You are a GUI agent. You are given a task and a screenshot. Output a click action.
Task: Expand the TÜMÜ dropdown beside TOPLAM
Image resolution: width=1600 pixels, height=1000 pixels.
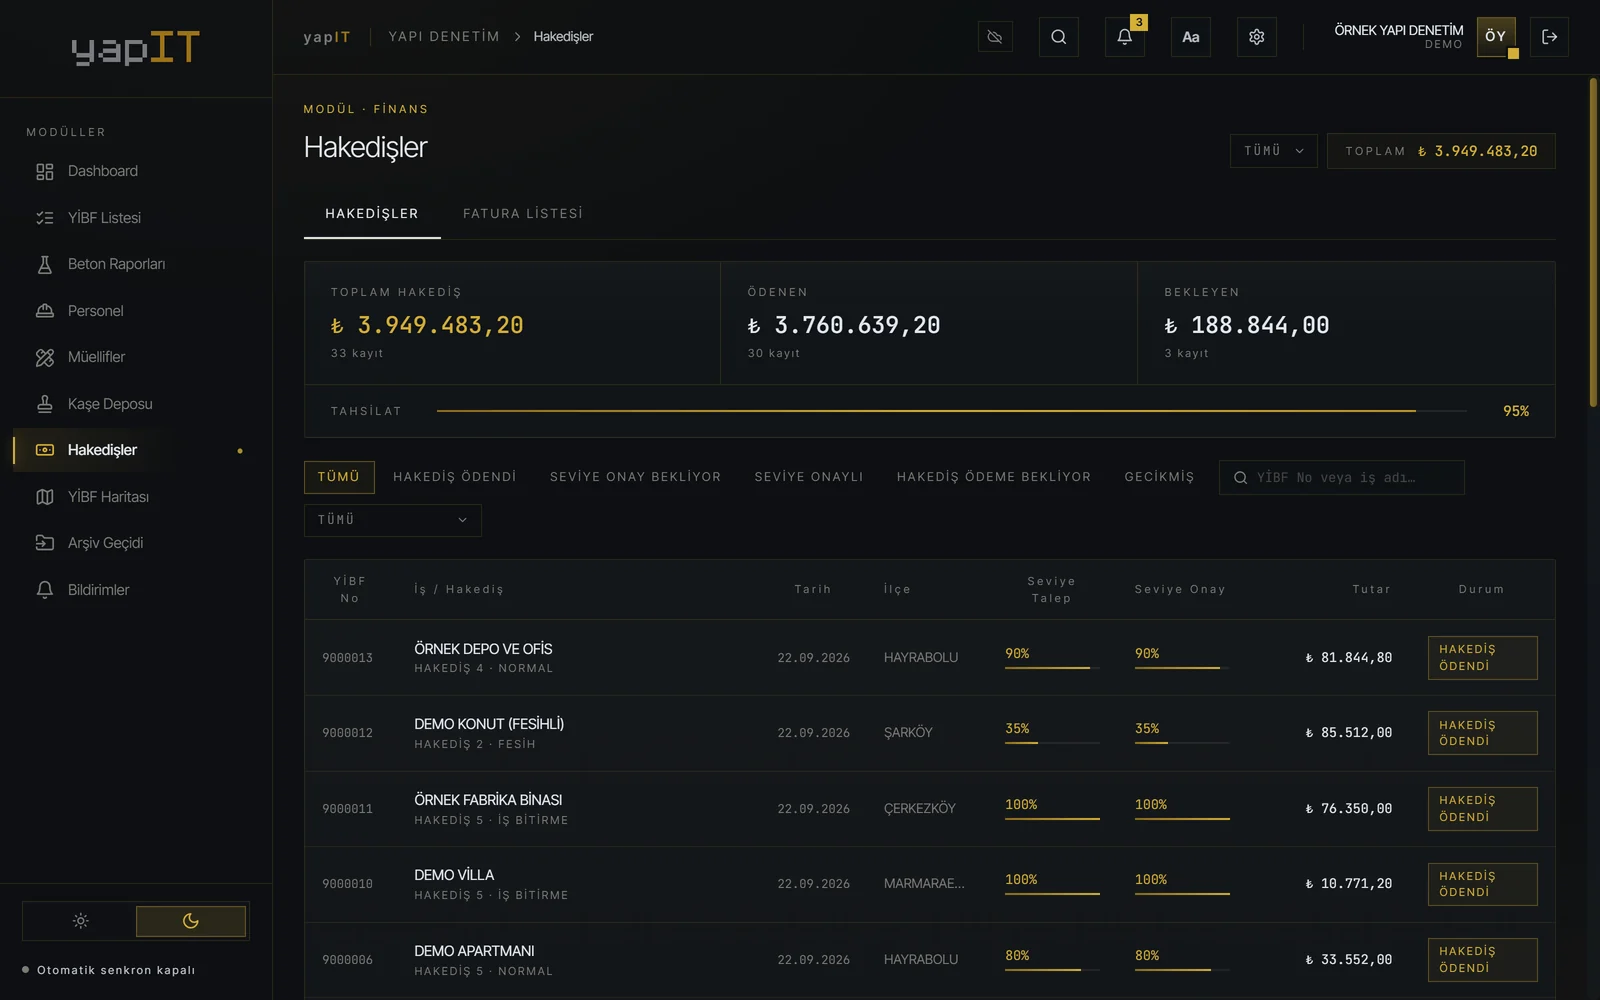click(1273, 151)
